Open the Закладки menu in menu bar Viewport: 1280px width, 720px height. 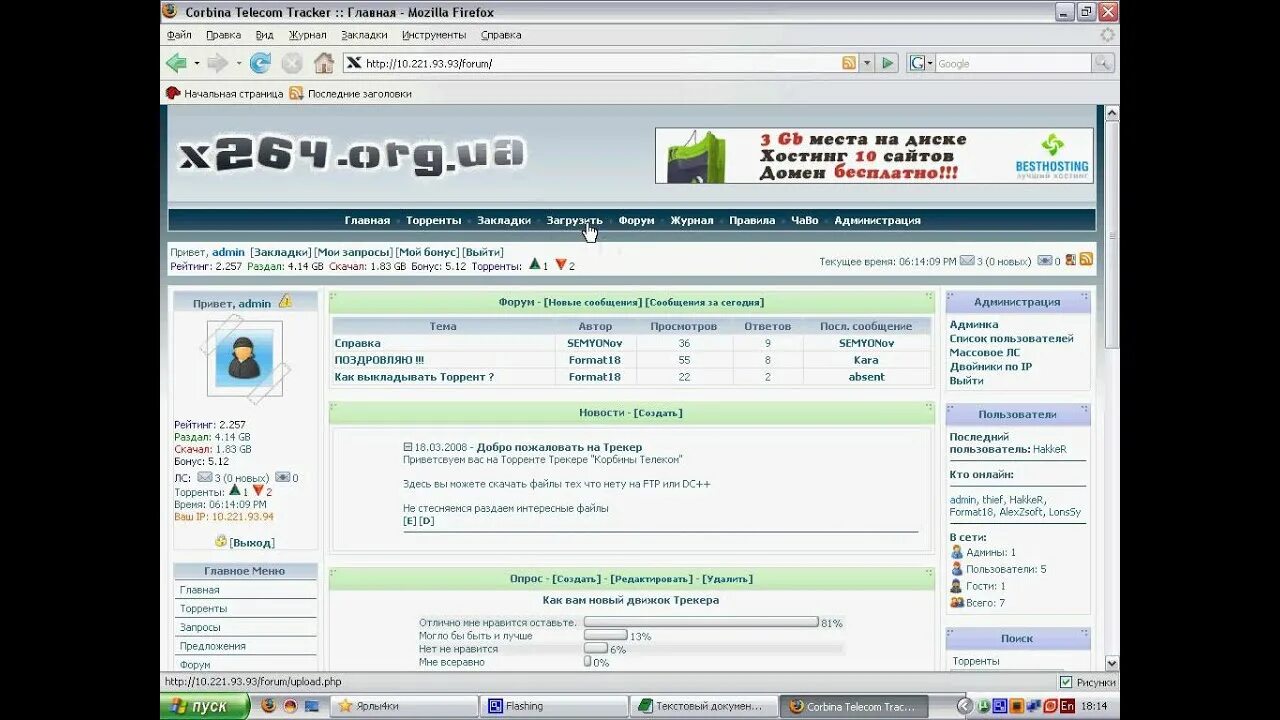(x=364, y=35)
